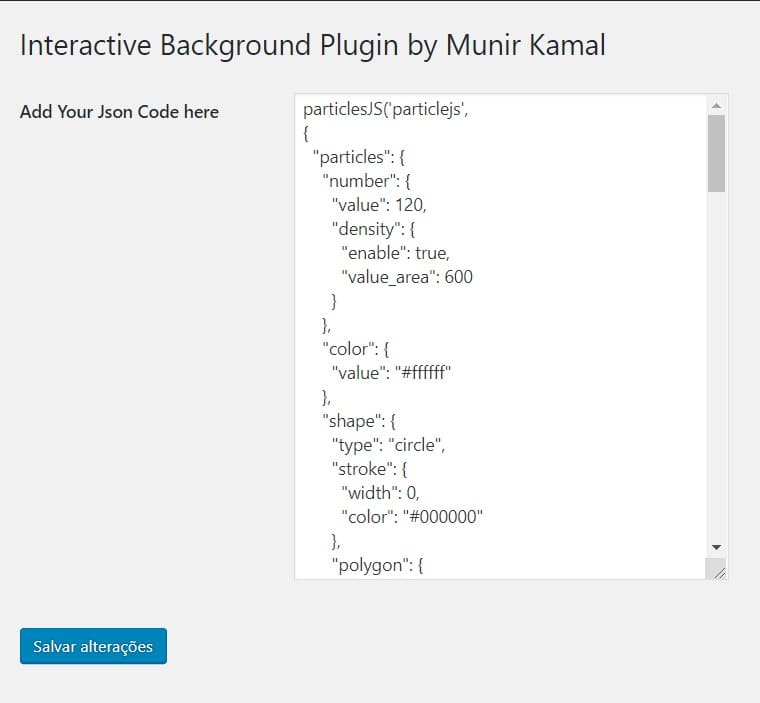Screen dimensions: 760x703
Task: Click the "width": 0 line
Action: coord(380,493)
